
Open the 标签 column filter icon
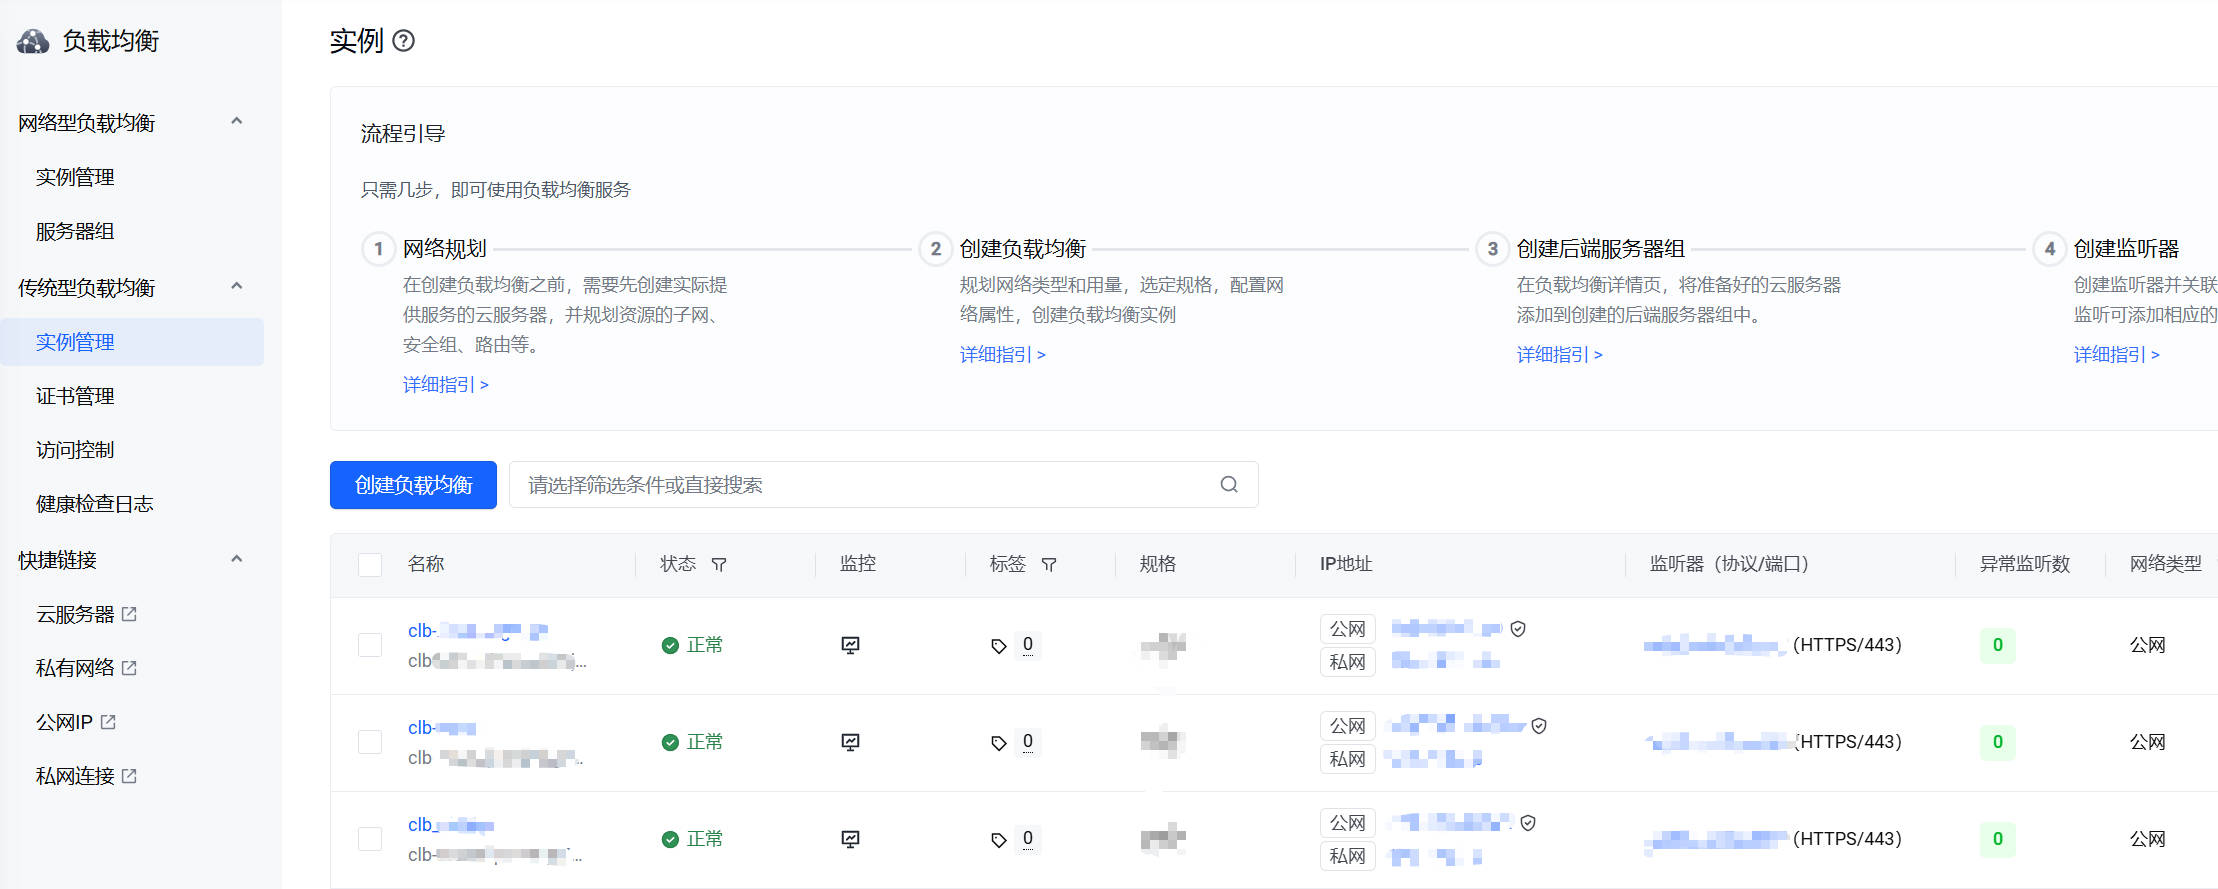coord(1048,565)
